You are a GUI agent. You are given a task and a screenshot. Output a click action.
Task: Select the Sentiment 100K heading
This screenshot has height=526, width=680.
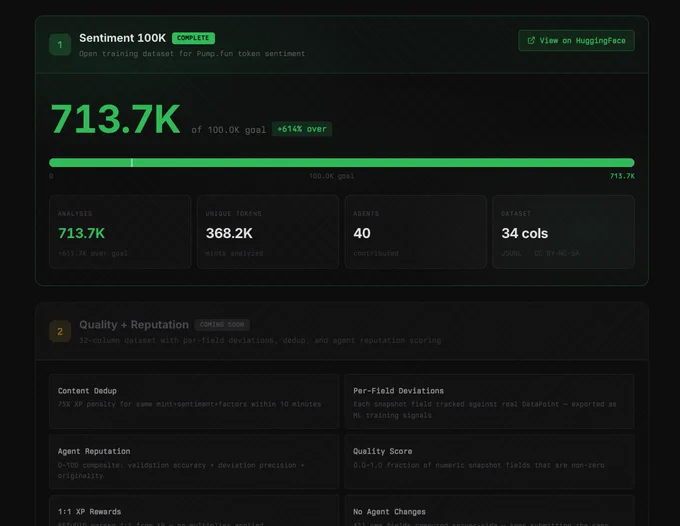point(122,38)
